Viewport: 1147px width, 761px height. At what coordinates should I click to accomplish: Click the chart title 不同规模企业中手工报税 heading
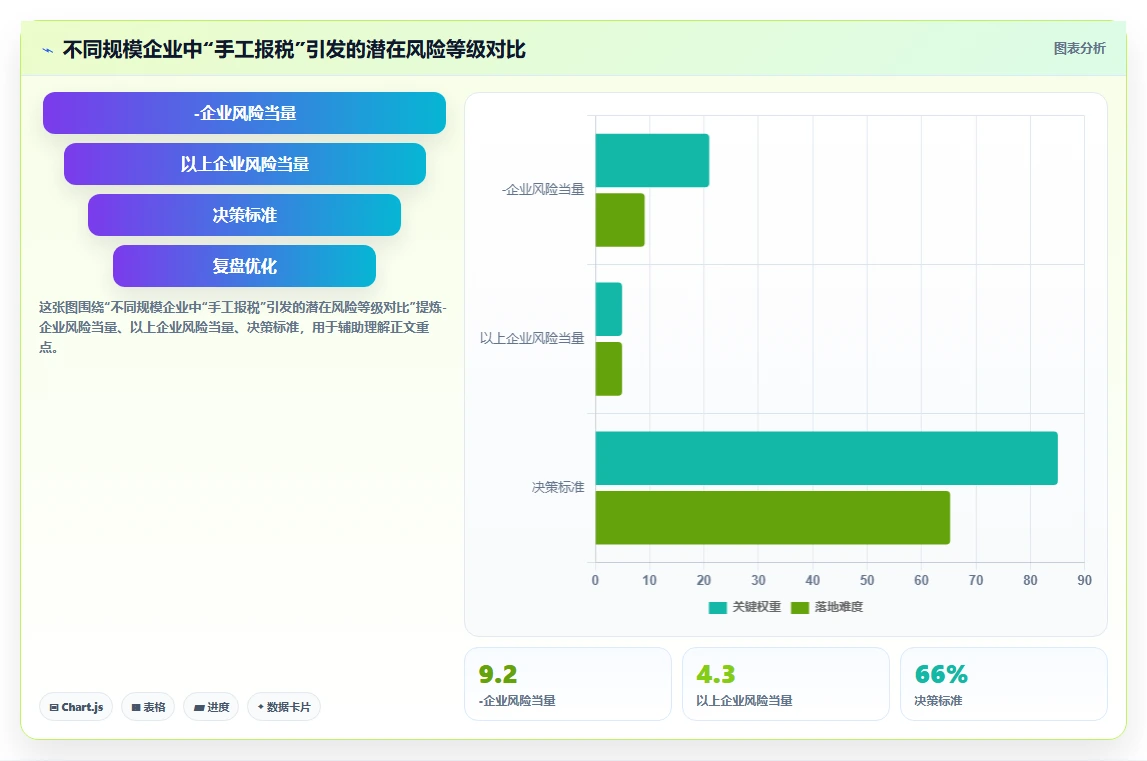coord(294,50)
